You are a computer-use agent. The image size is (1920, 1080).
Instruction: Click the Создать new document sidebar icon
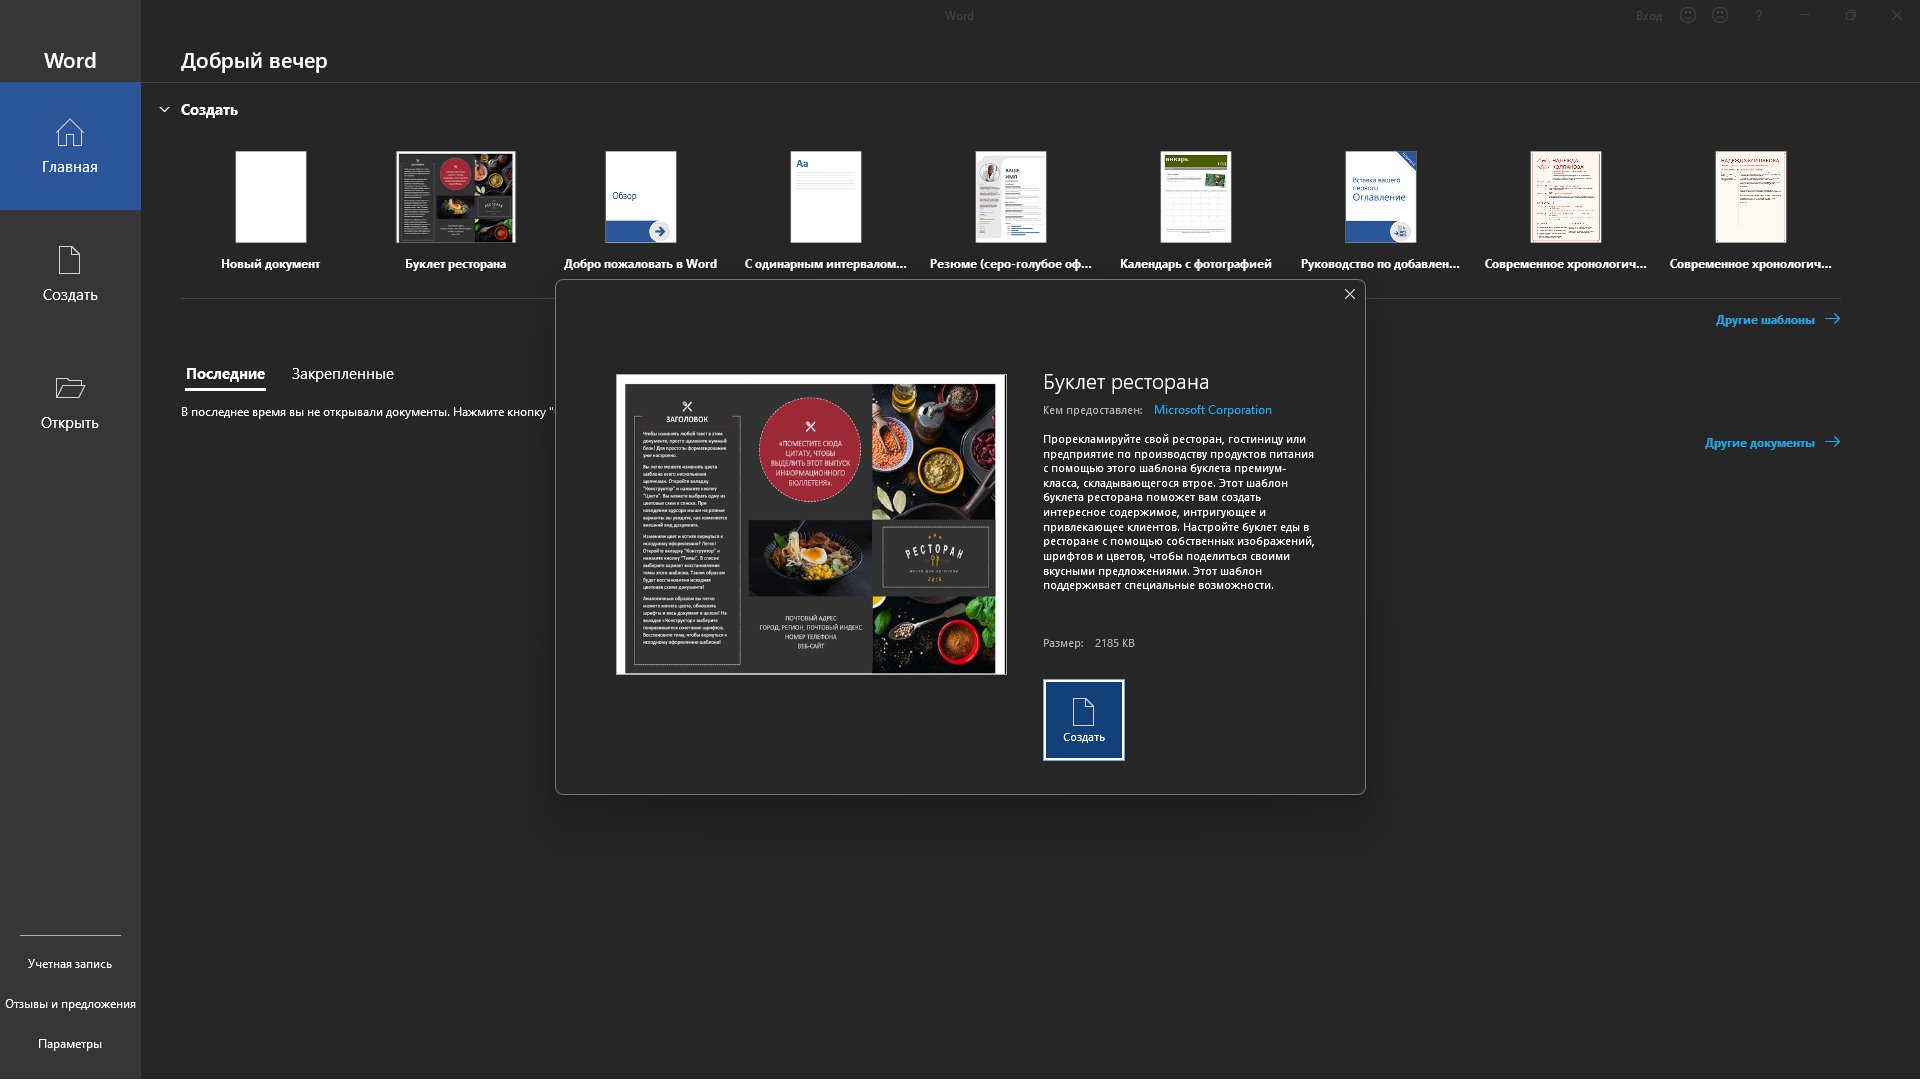pos(70,261)
